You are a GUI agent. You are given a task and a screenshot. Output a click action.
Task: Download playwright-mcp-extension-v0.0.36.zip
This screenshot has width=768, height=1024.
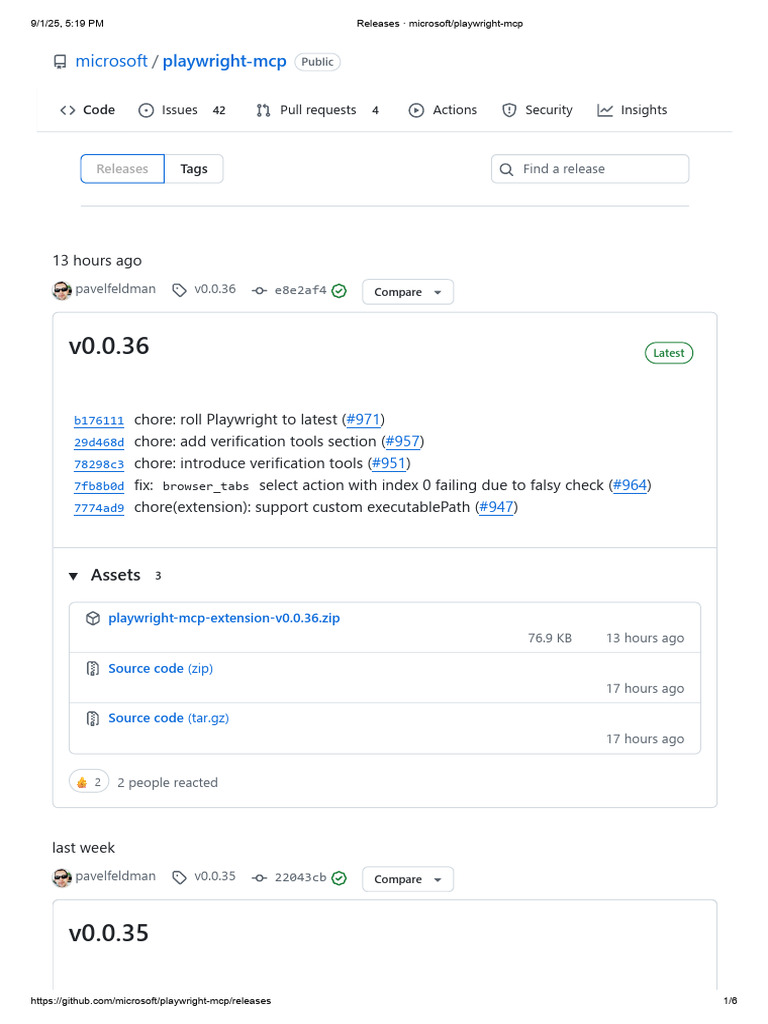224,618
